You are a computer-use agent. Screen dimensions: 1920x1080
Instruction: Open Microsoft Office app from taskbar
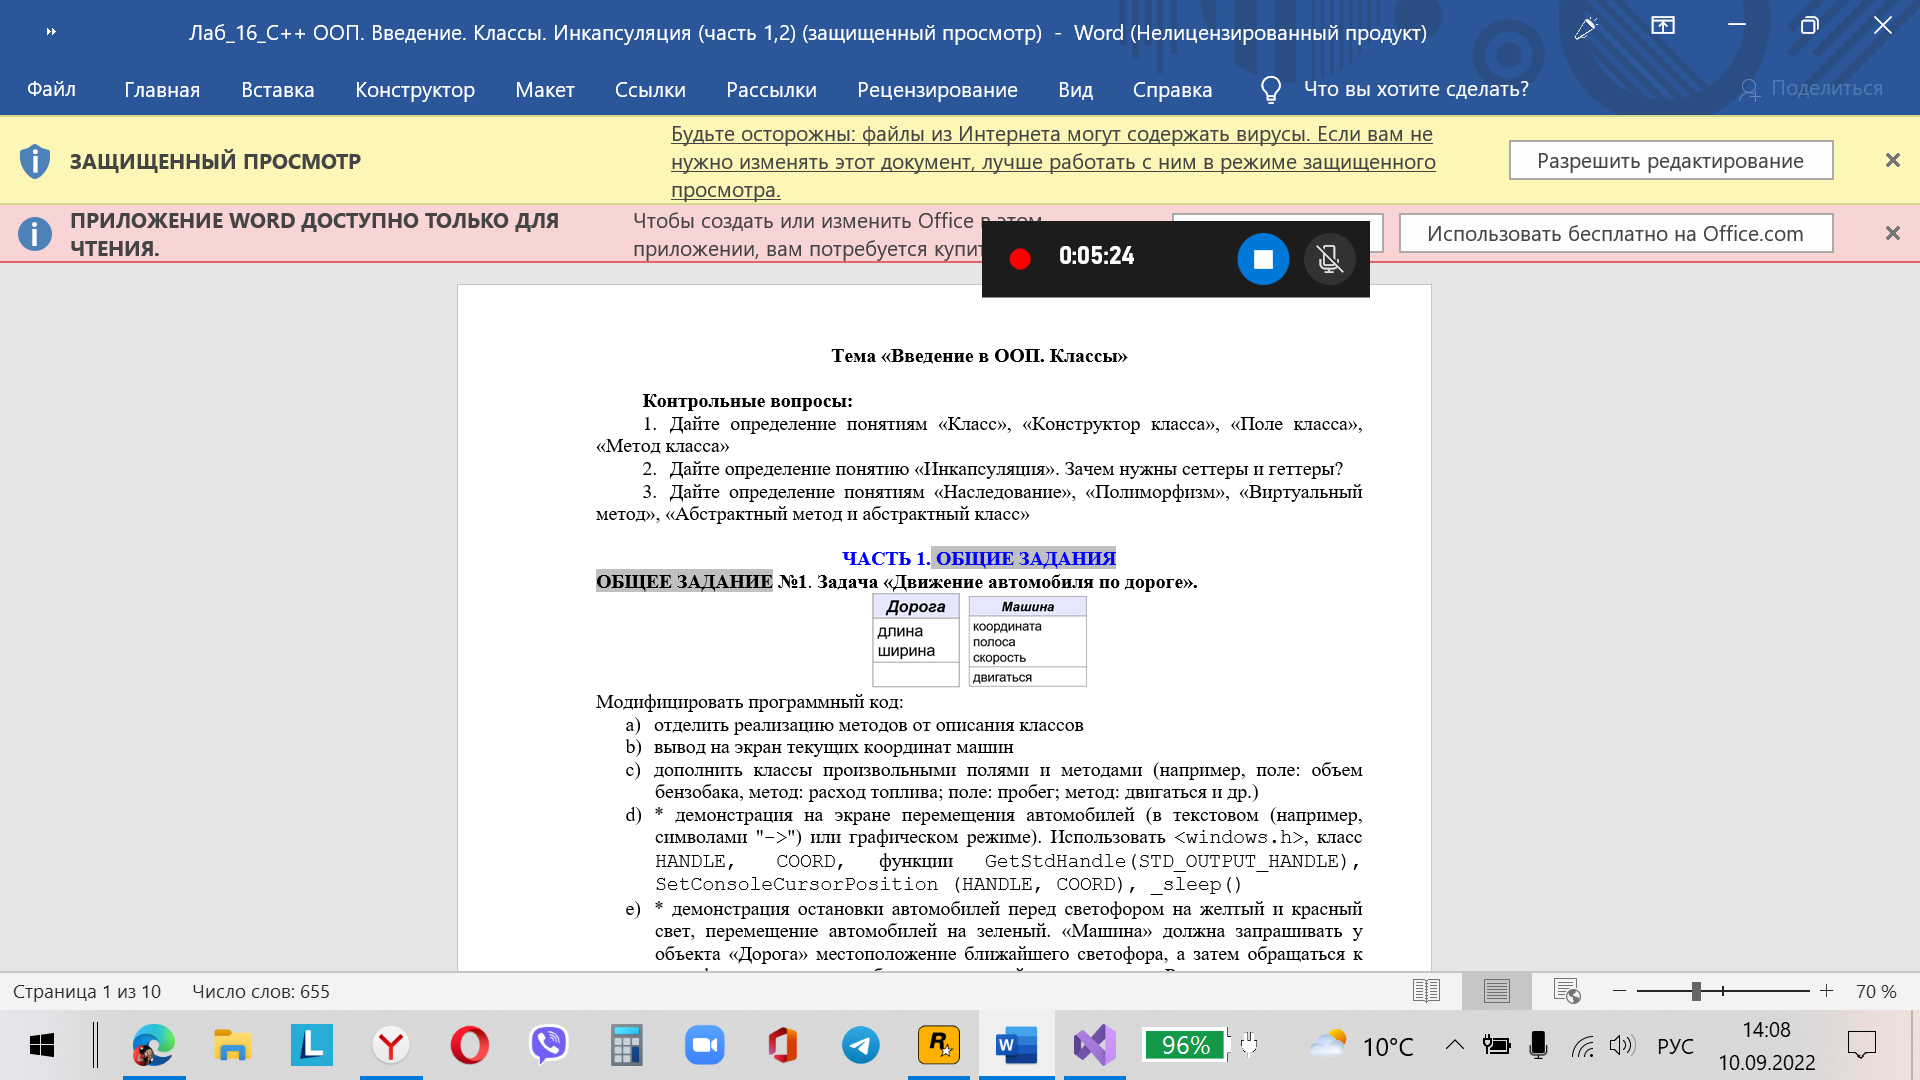[782, 1046]
